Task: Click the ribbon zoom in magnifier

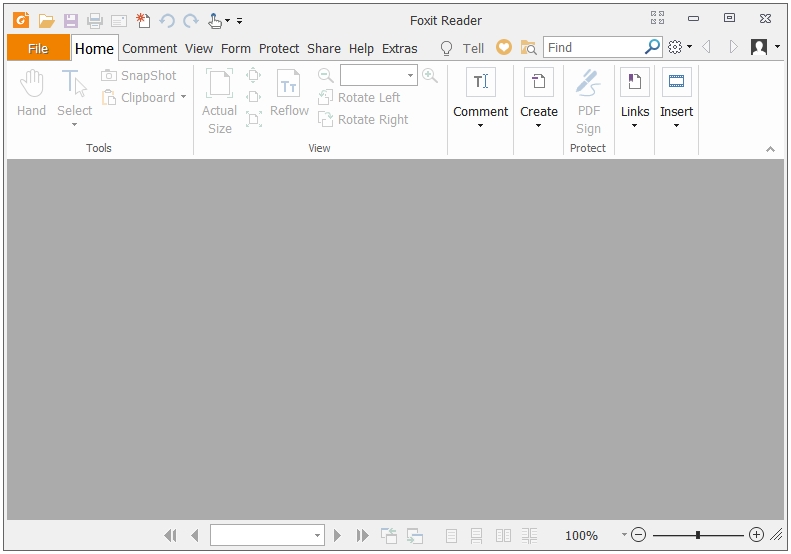Action: [430, 76]
